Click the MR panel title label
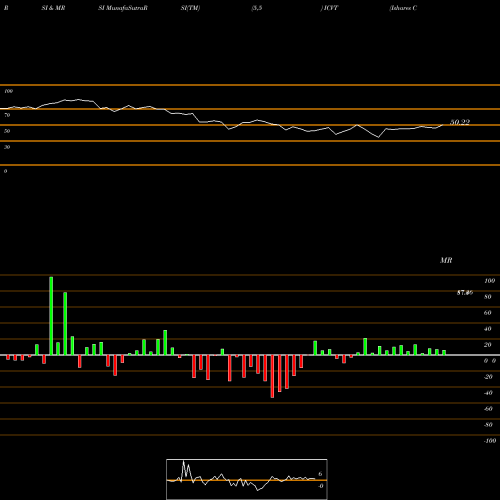 pos(446,260)
